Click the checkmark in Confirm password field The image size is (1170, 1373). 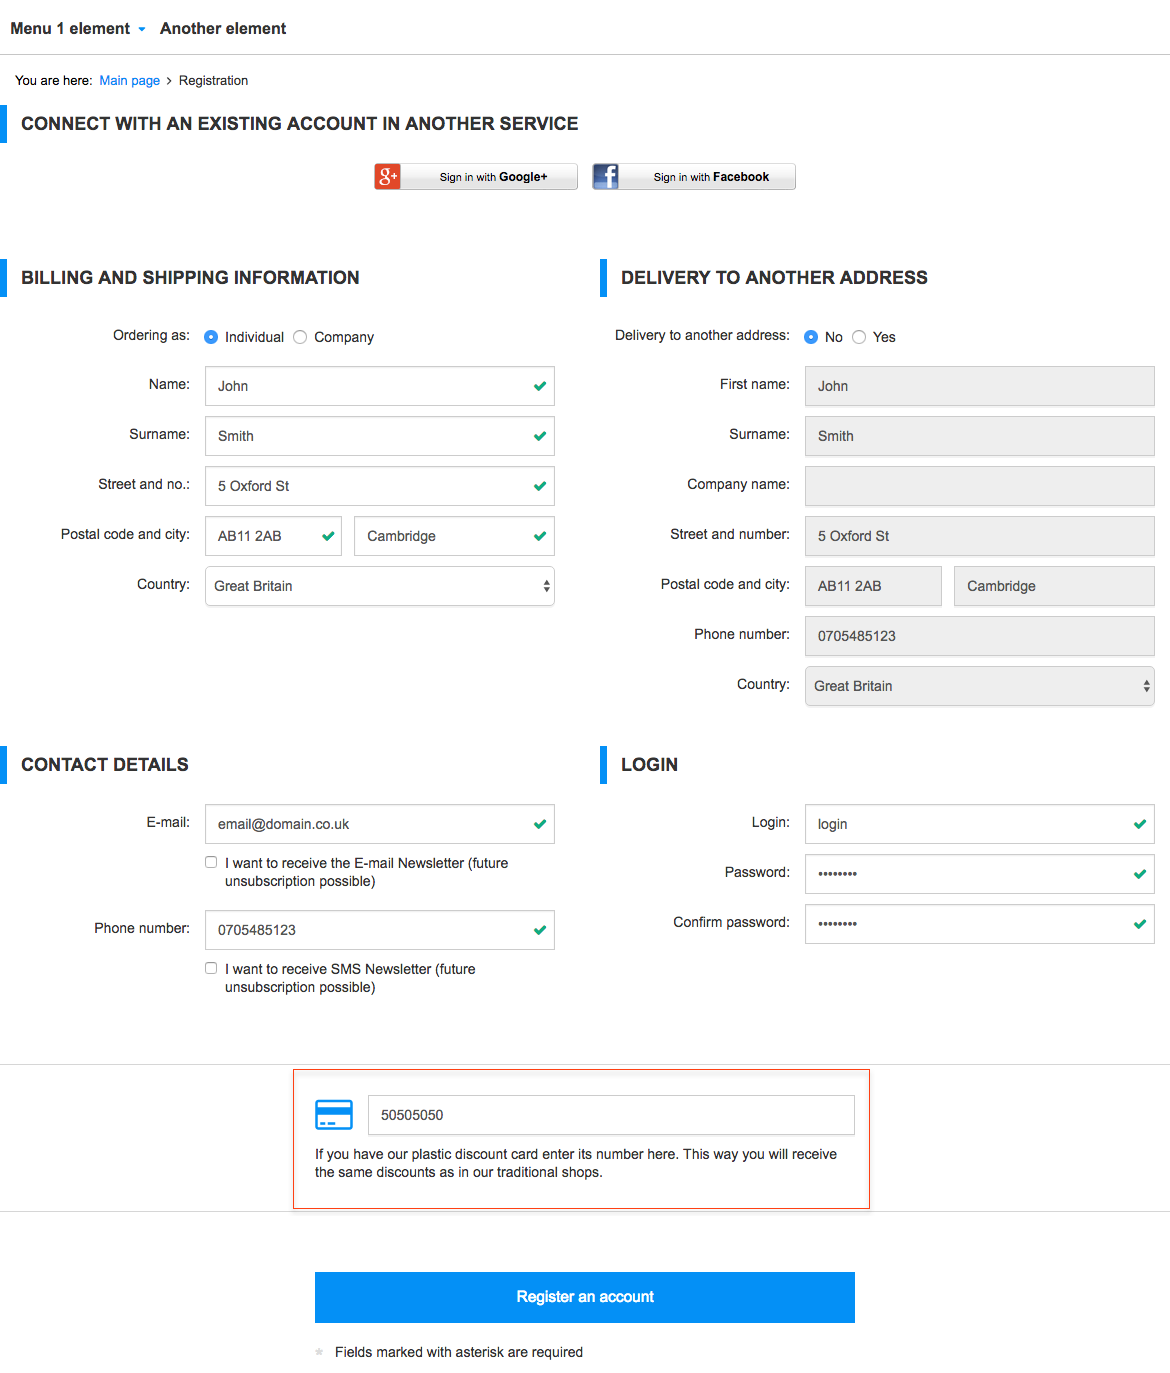1140,924
